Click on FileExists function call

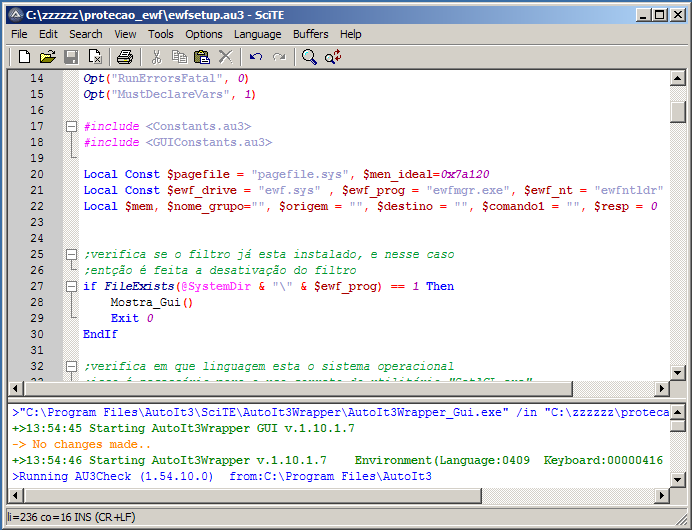[139, 286]
